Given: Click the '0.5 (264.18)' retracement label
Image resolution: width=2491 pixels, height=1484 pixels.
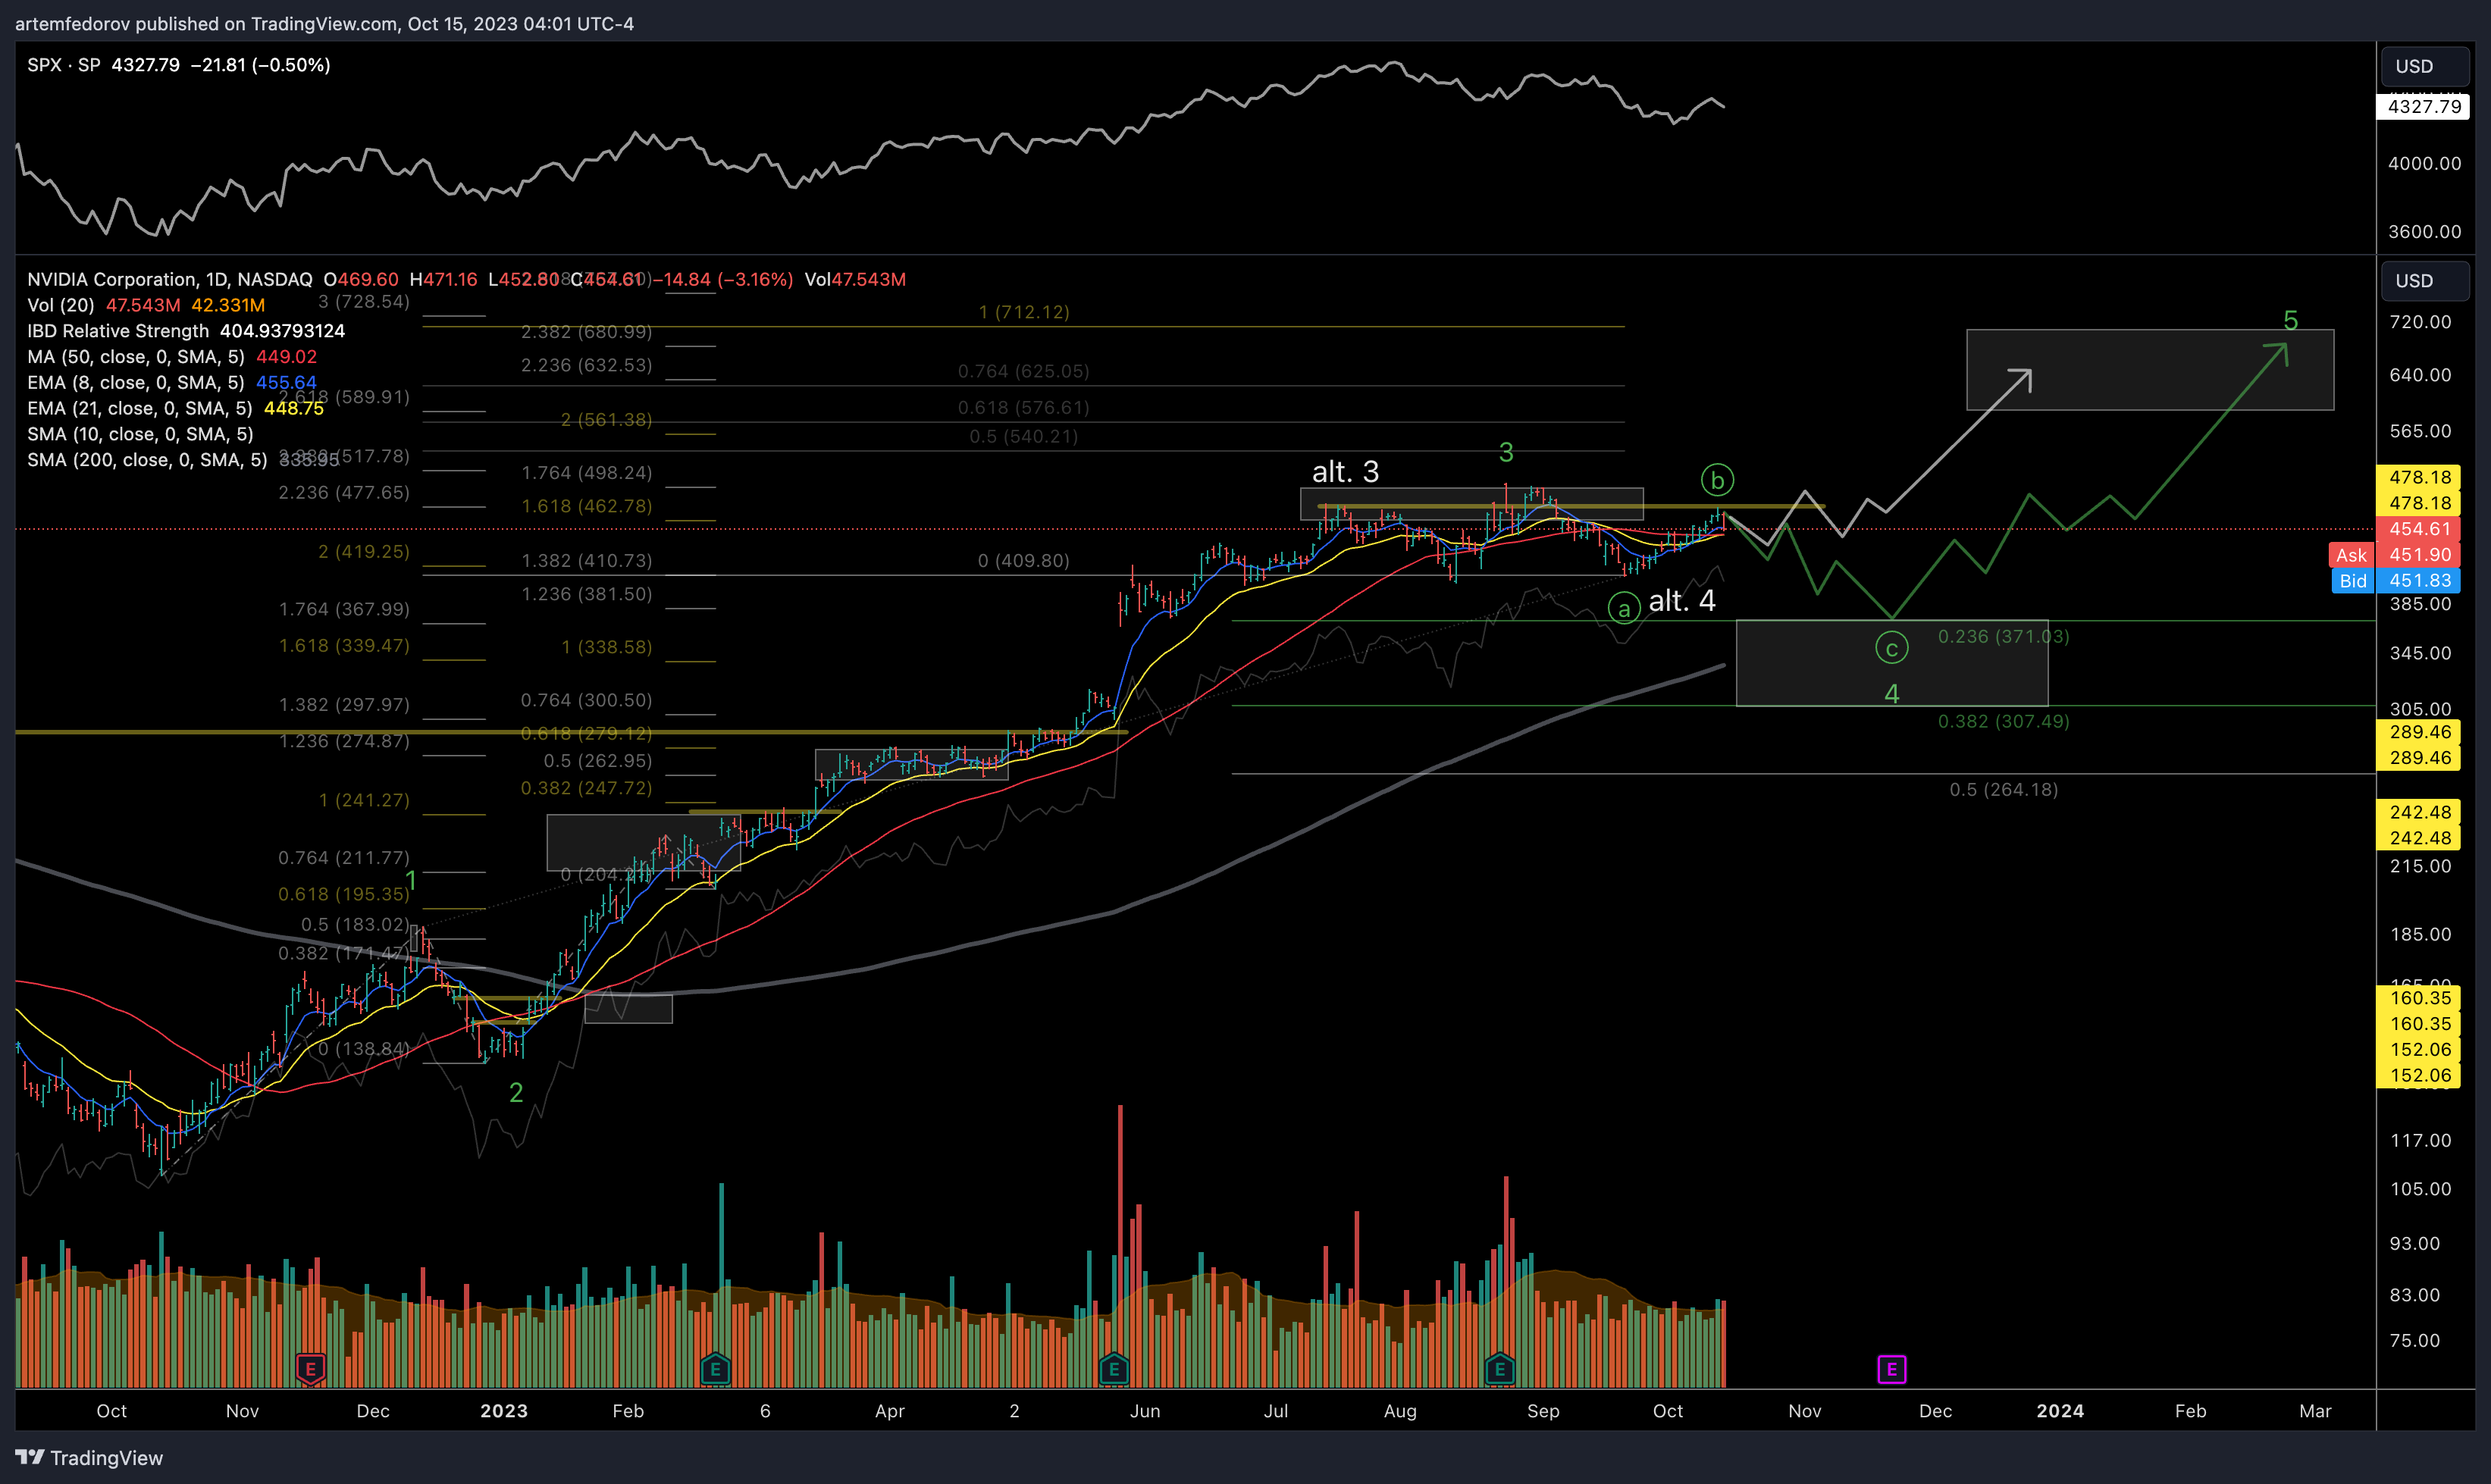Looking at the screenshot, I should point(2003,790).
